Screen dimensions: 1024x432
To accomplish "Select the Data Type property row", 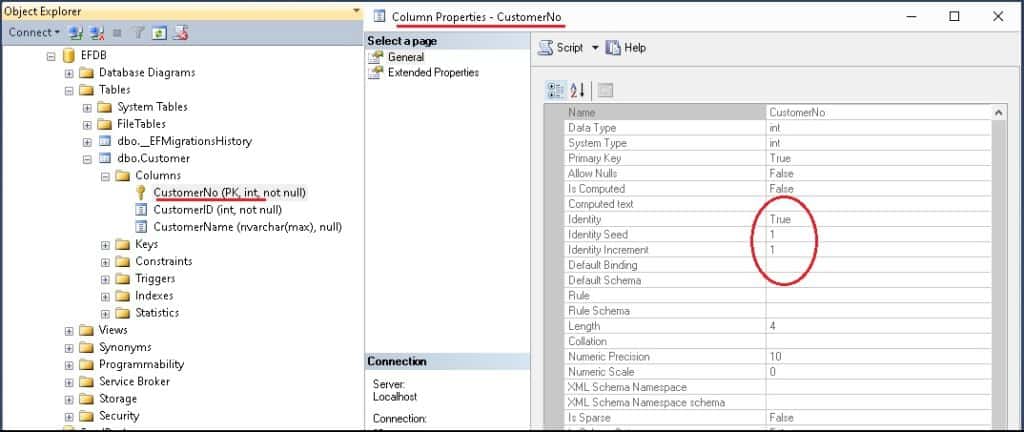I will (x=777, y=128).
